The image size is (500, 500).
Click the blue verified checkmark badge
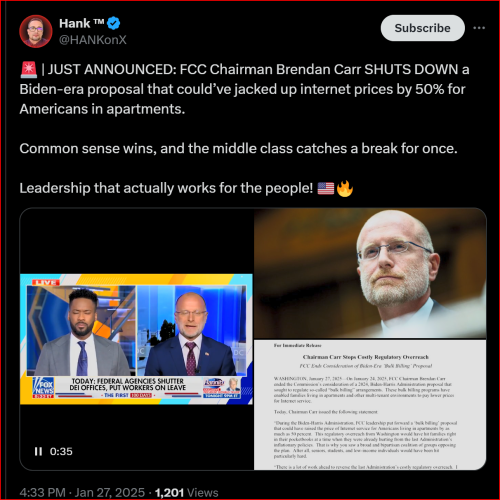[113, 23]
